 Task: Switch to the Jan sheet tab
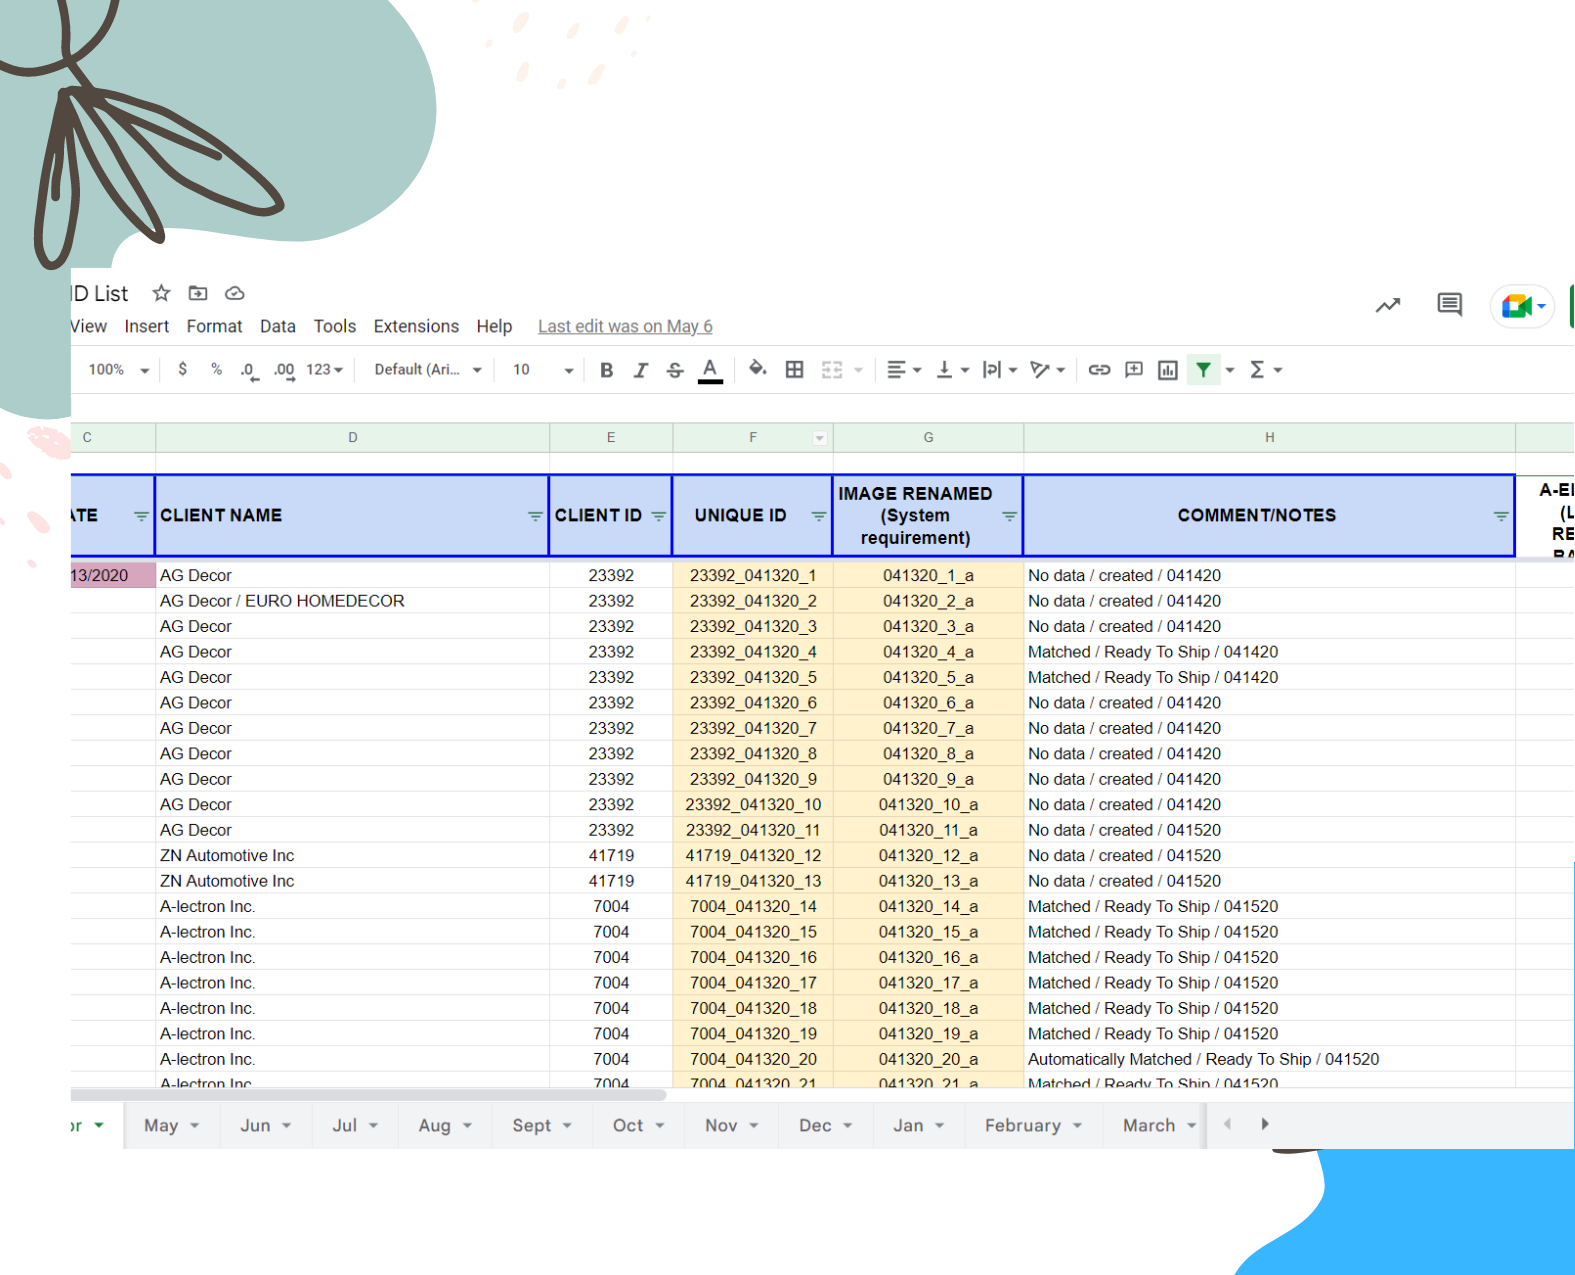pos(919,1126)
